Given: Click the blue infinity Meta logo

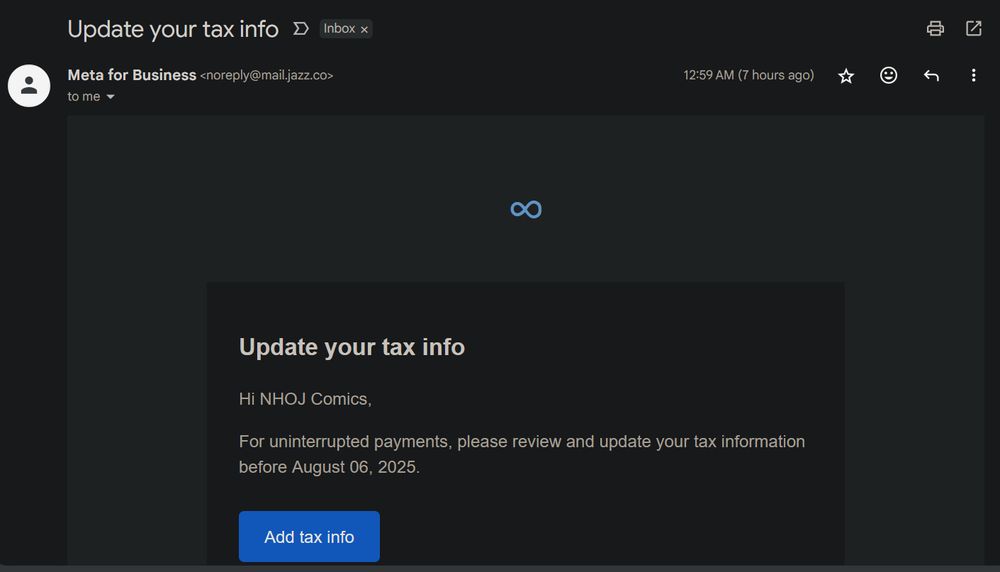Looking at the screenshot, I should [526, 209].
